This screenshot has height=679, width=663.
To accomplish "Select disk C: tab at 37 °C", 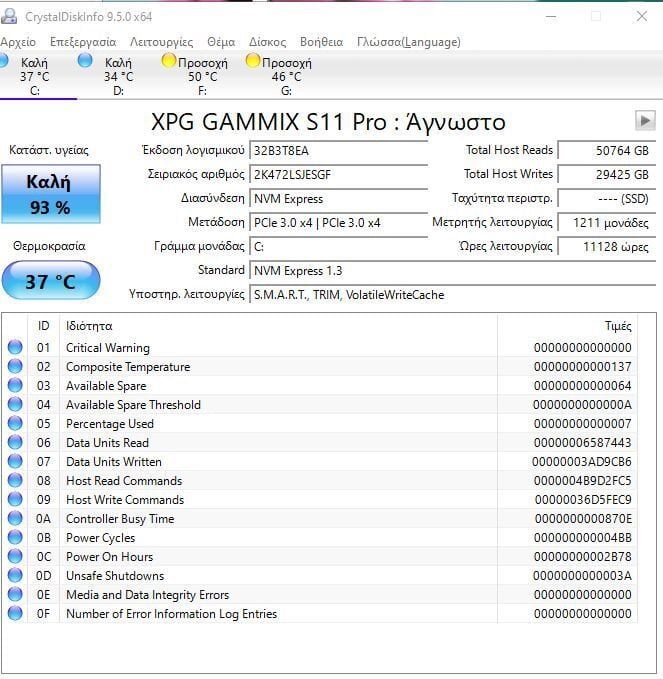I will pos(35,77).
